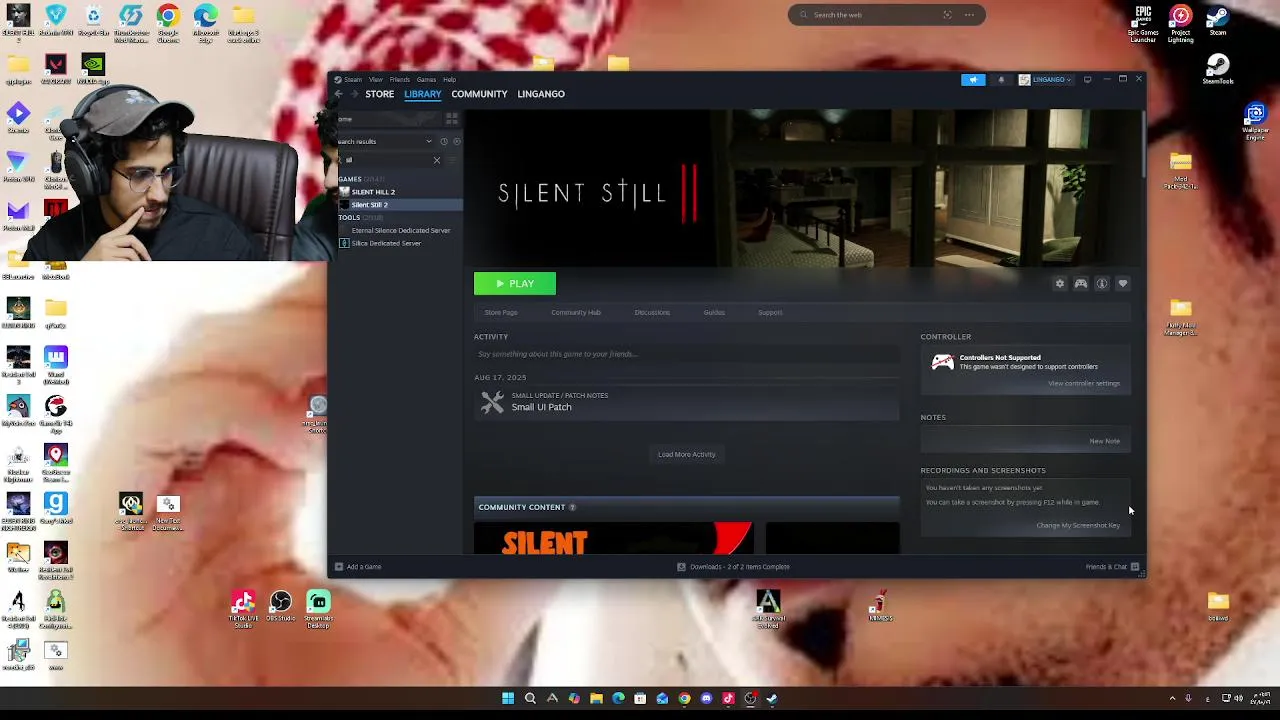
Task: Open taskbar Search icon
Action: pos(530,699)
